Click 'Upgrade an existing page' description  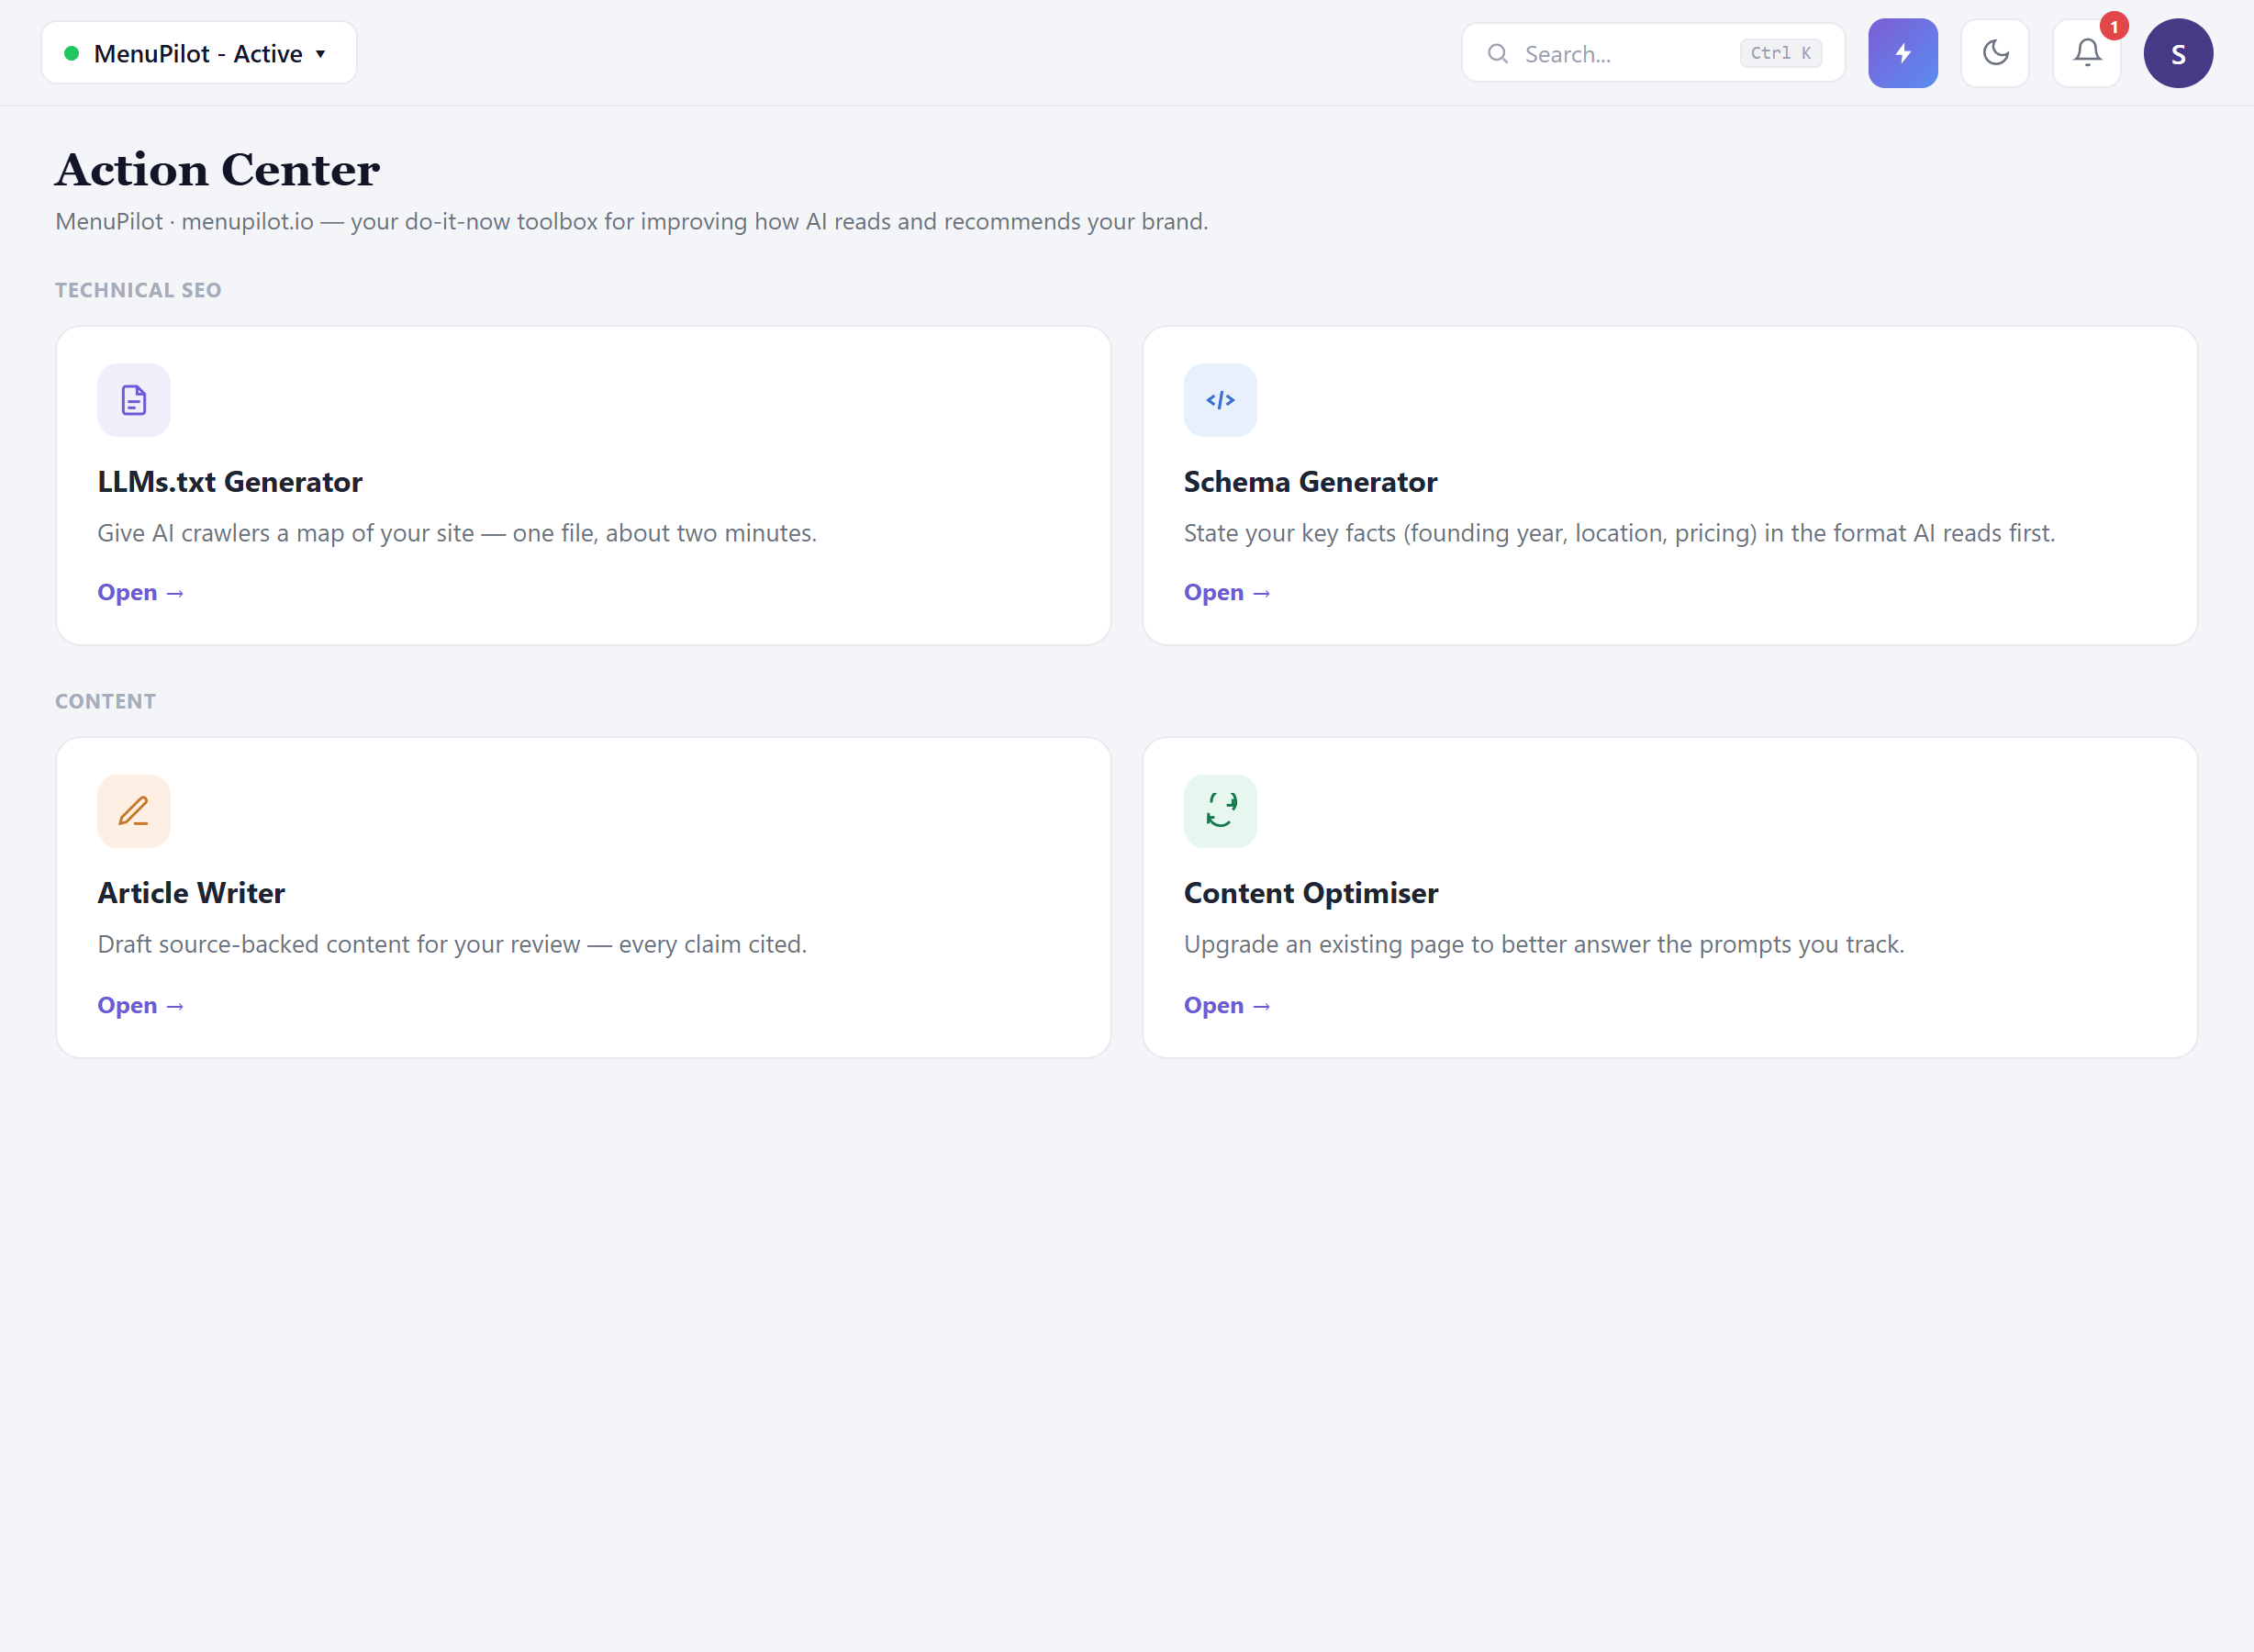[x=1544, y=944]
